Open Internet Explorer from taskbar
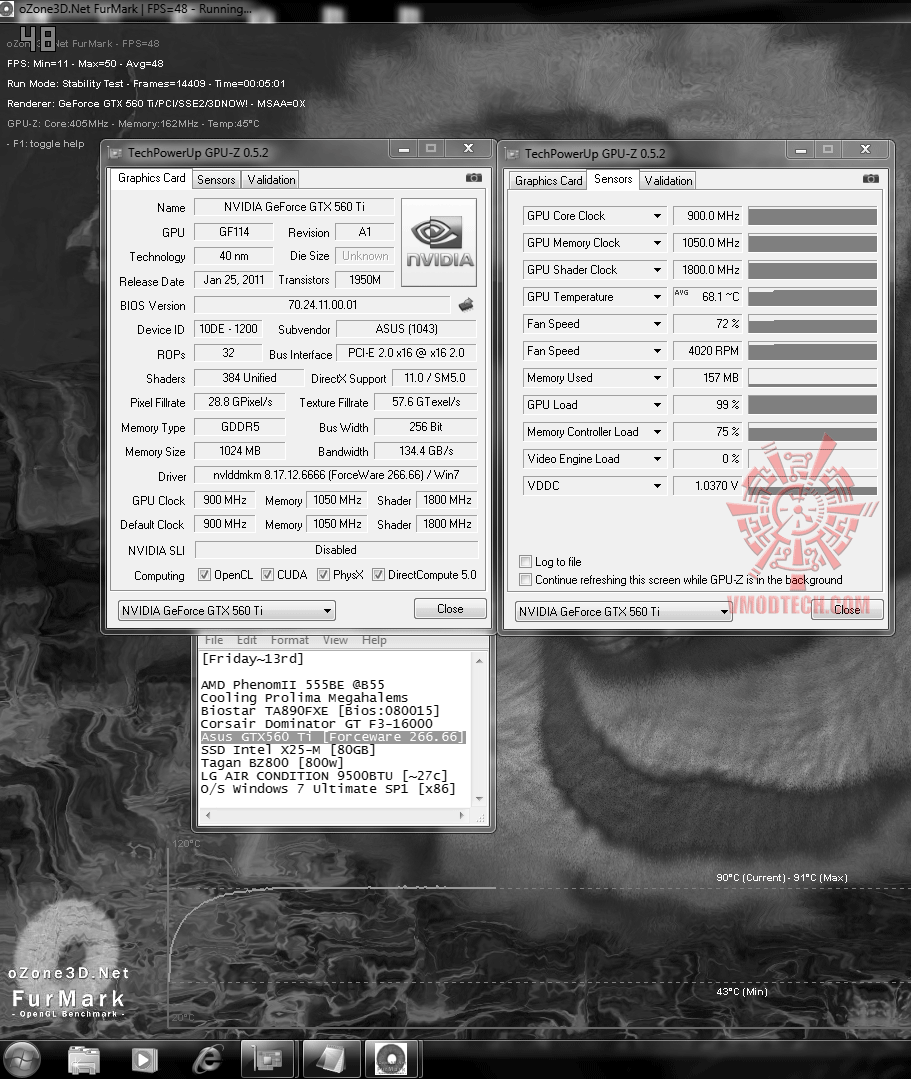 click(206, 1059)
